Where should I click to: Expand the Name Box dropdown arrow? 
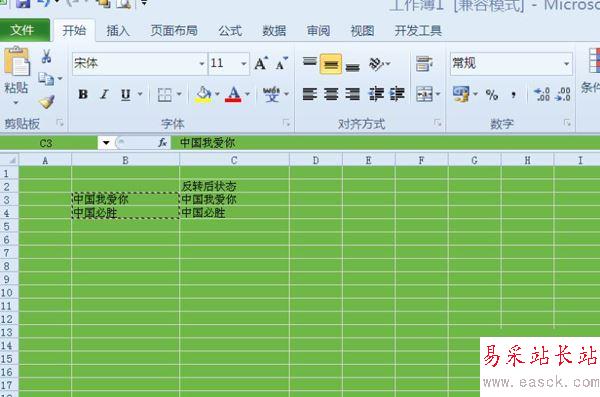tap(106, 143)
